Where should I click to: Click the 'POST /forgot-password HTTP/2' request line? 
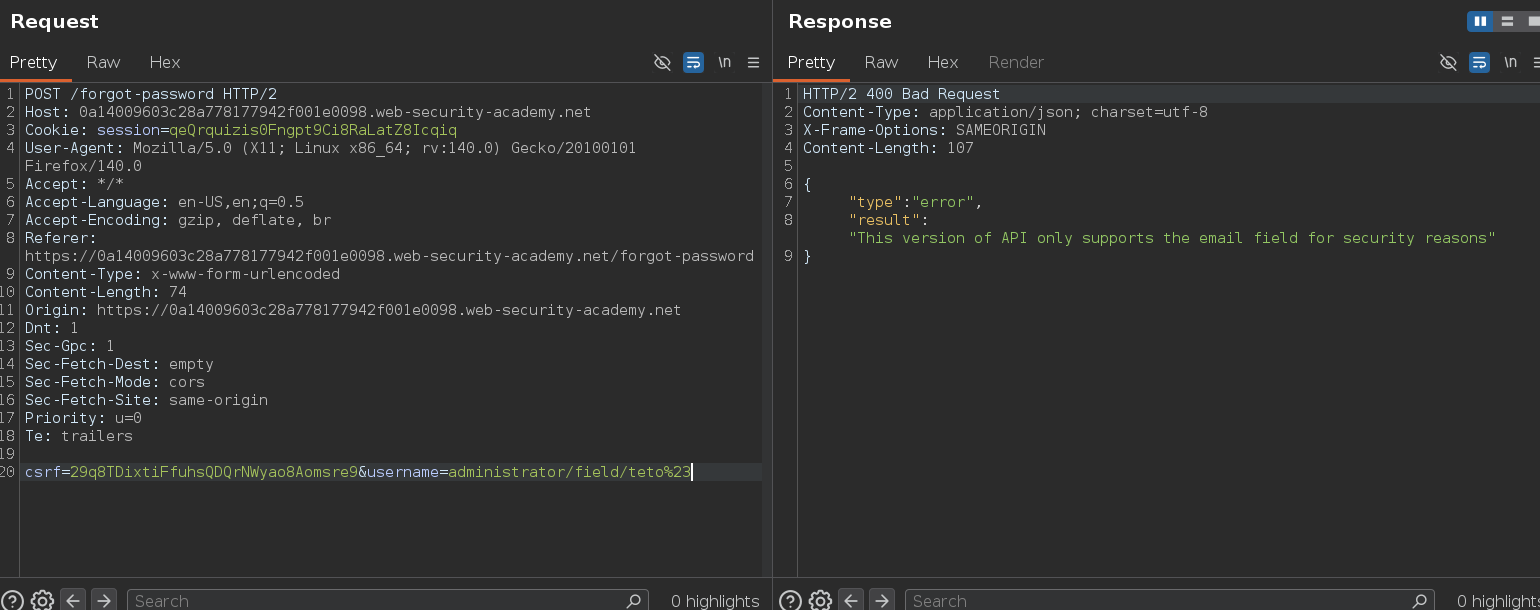click(151, 94)
